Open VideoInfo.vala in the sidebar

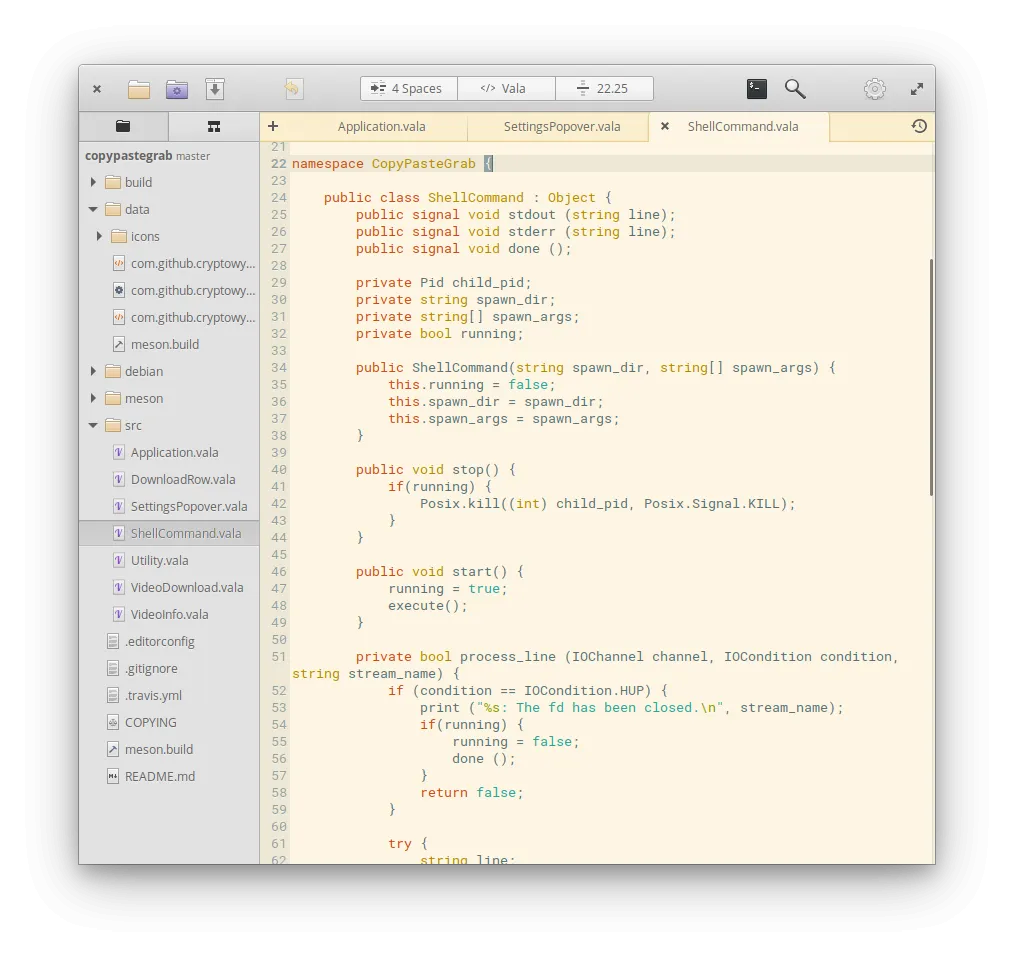tap(169, 614)
